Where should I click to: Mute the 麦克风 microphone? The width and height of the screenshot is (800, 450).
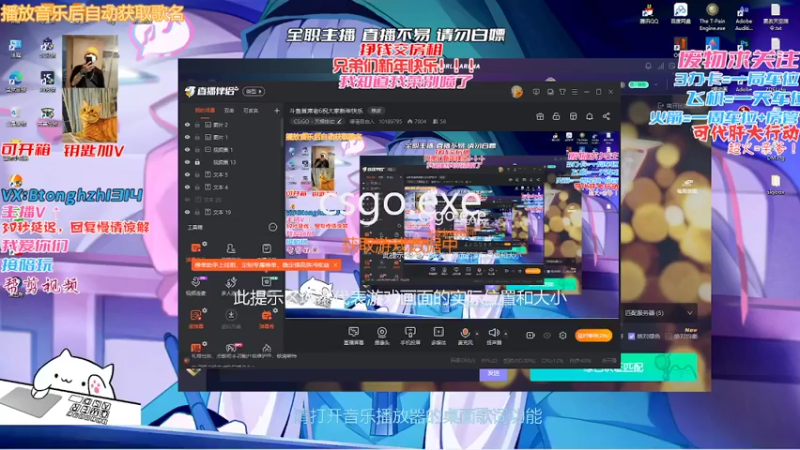(465, 336)
